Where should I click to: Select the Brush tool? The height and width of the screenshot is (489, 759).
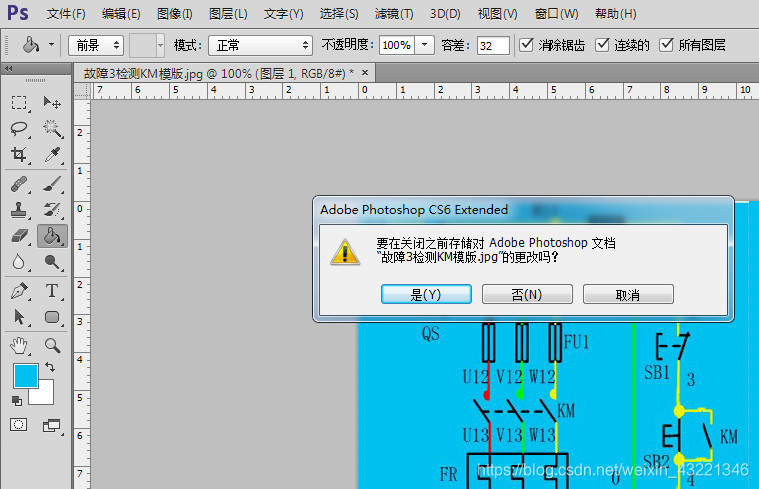click(x=52, y=184)
